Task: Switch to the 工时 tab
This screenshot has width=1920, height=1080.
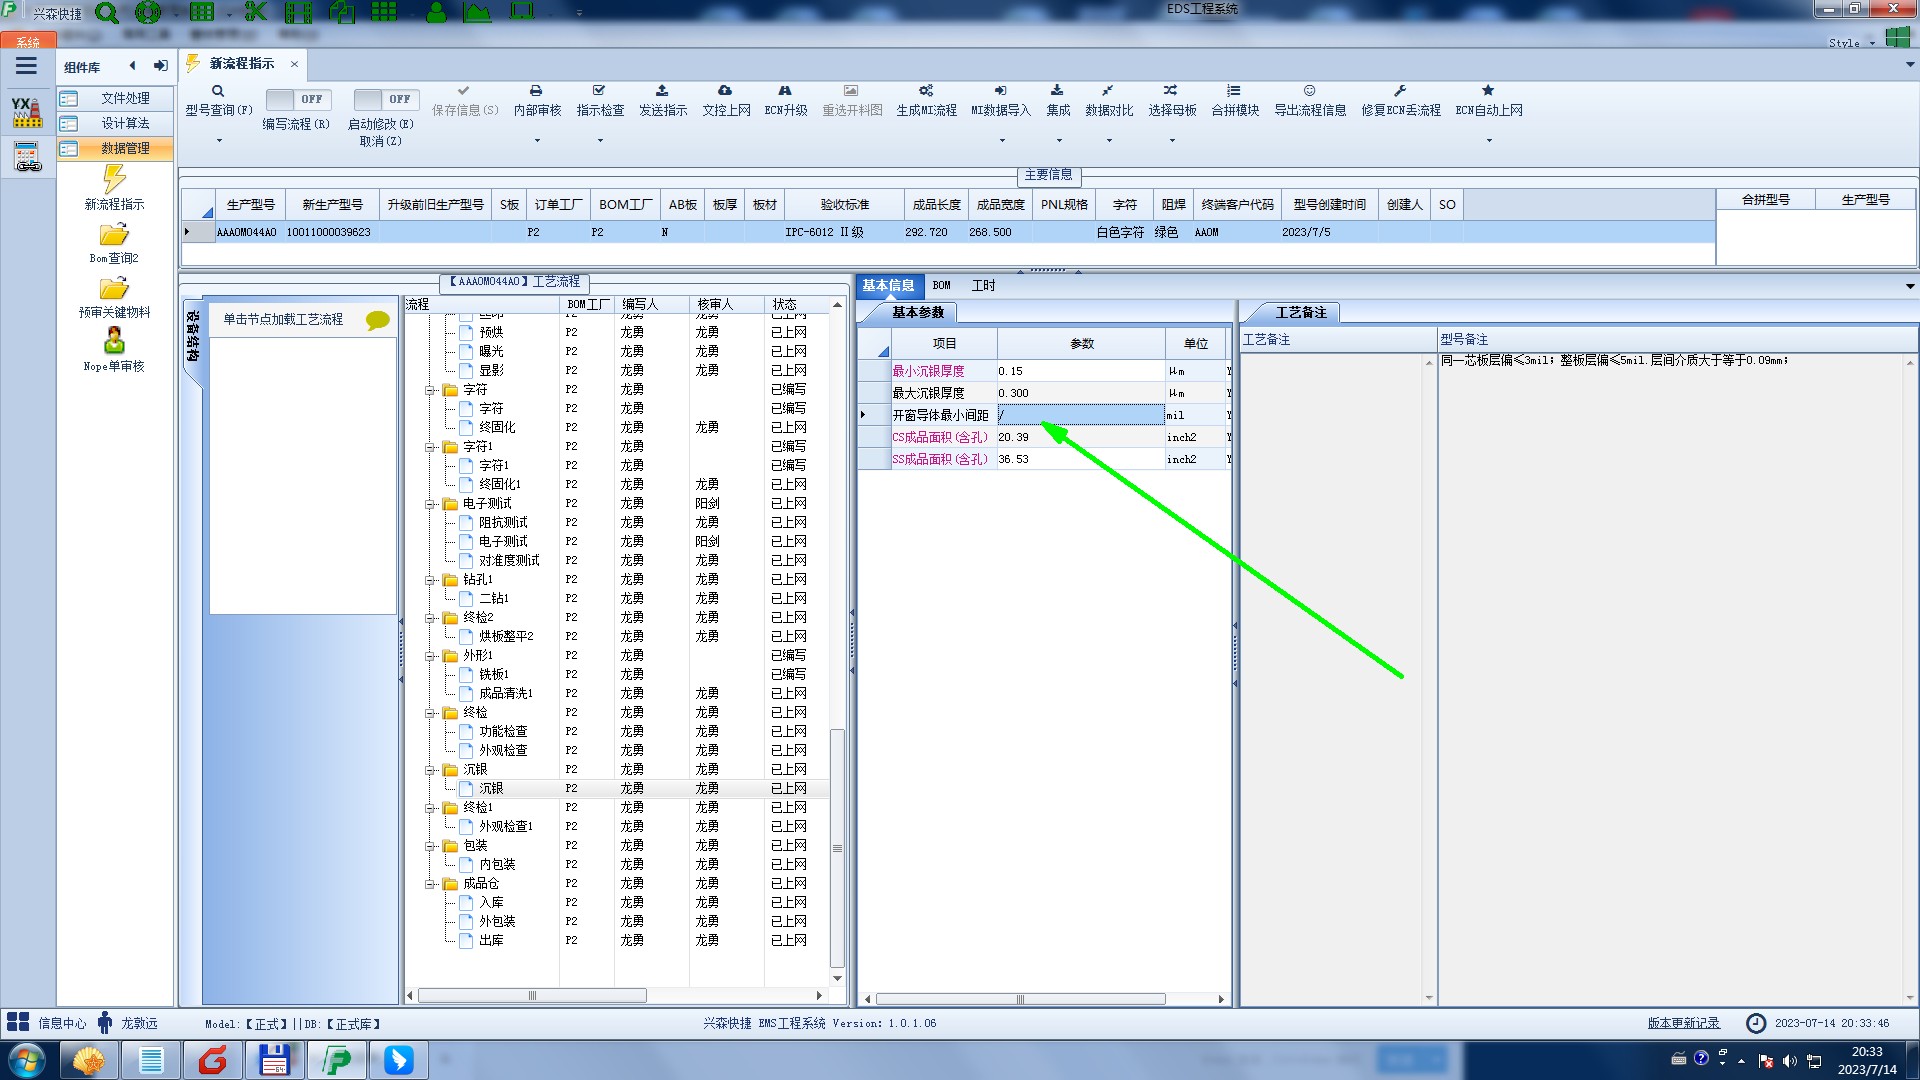Action: coord(983,286)
